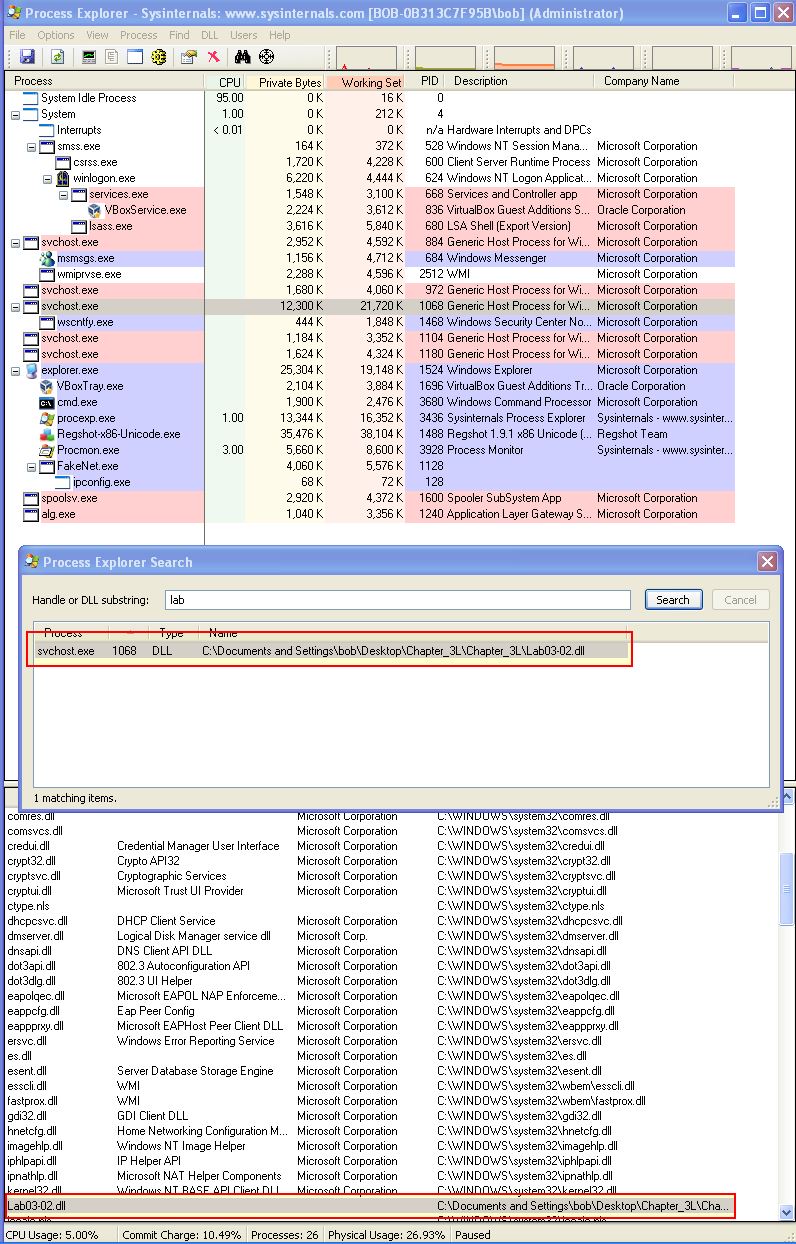Collapse the explorer.exe process tree
Image resolution: width=796 pixels, height=1244 pixels.
16,370
